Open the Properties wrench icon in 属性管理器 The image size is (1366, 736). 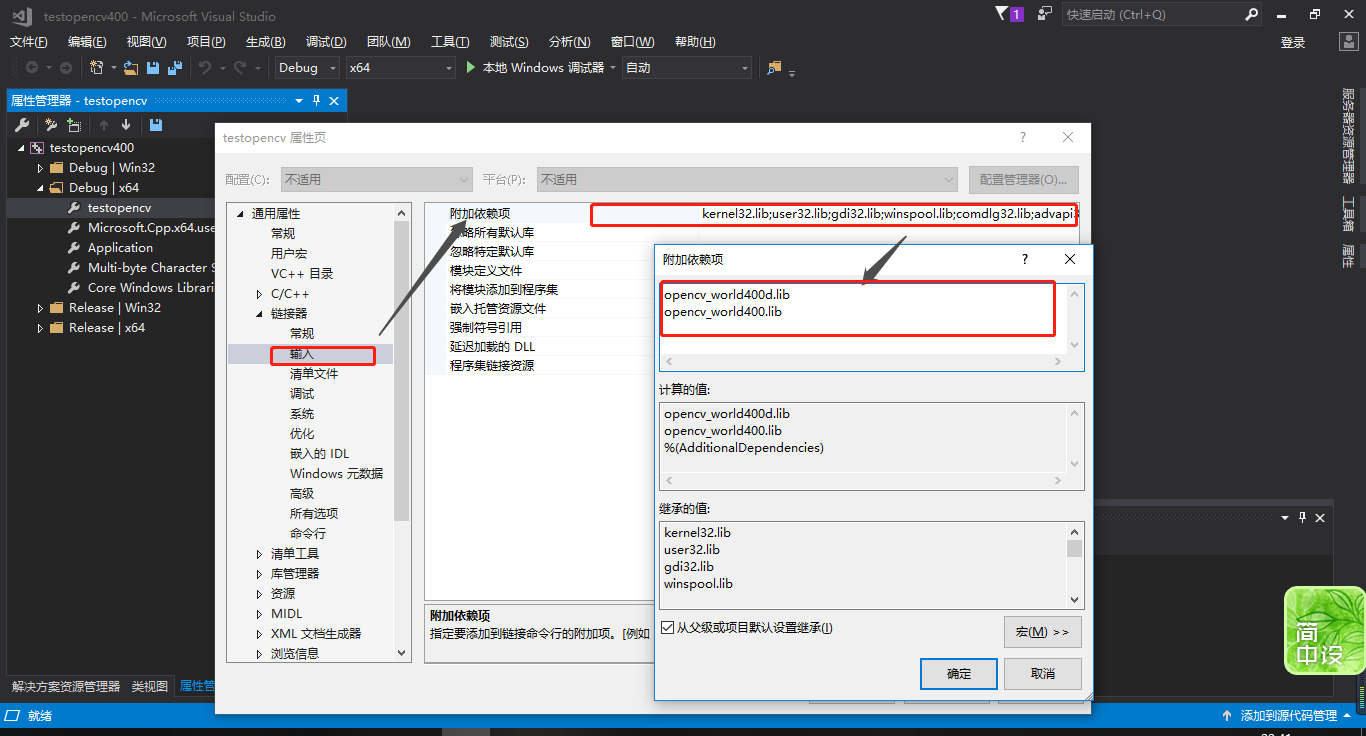tap(22, 124)
